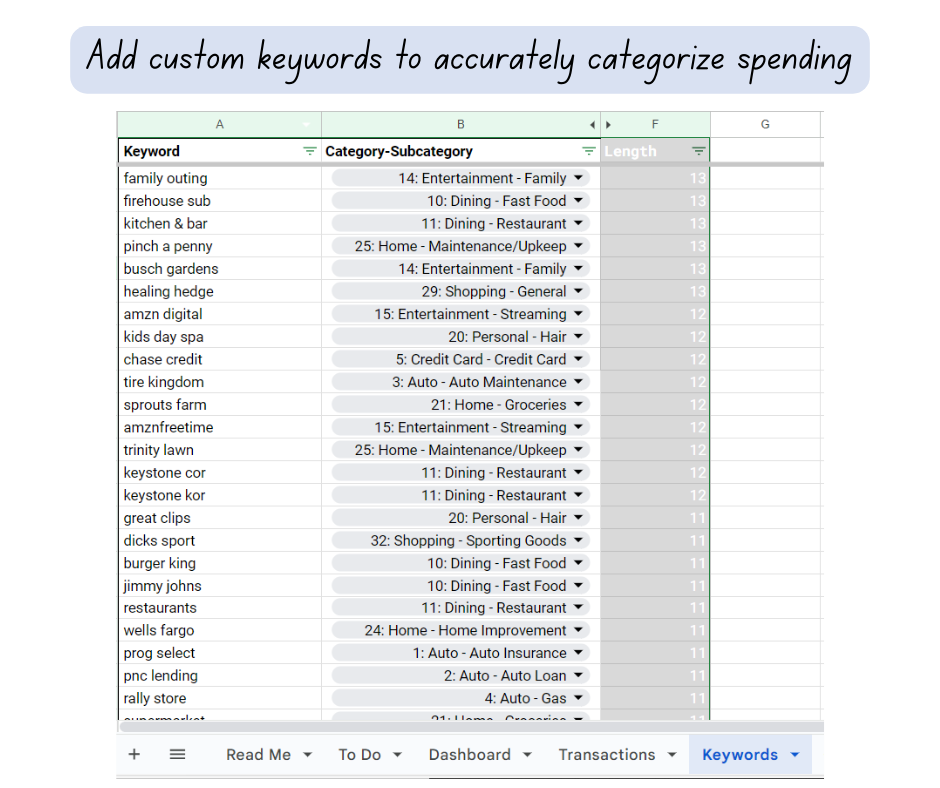Click the horizontal scrollbar below the grid

click(x=471, y=727)
